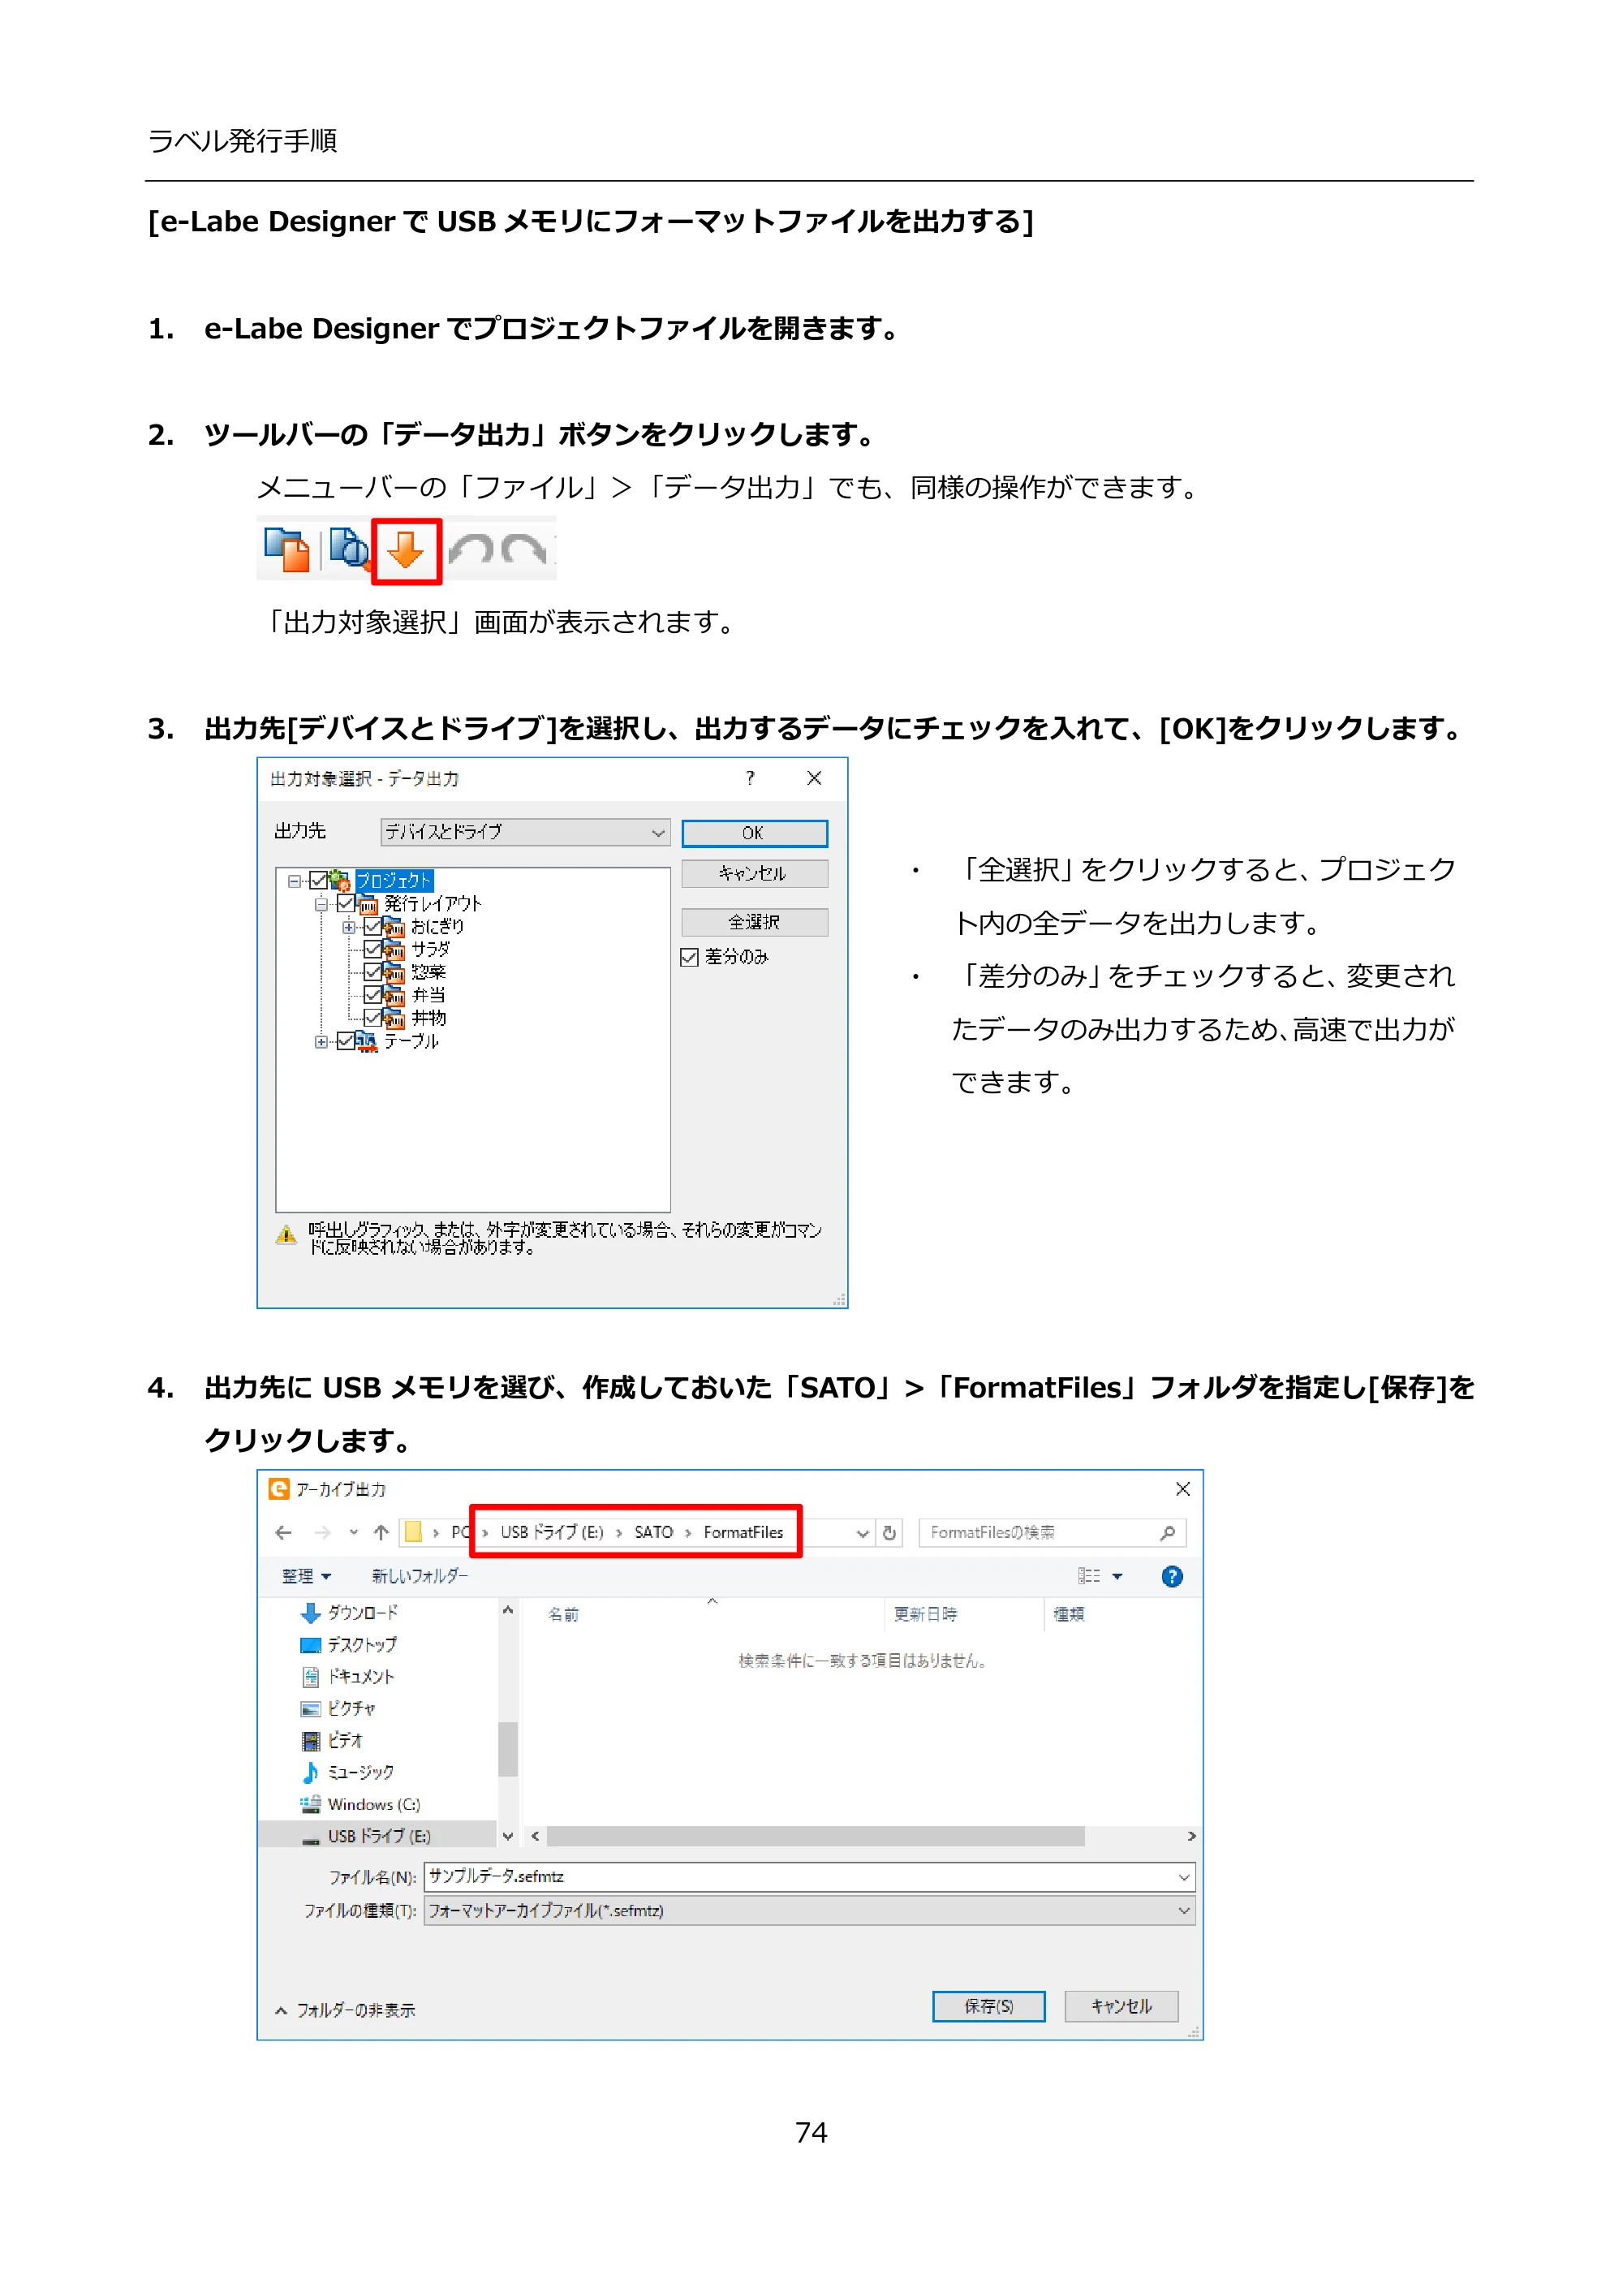Click フォルダーの非表示 to hide folders
Viewport: 1623px width, 2296px height.
click(x=345, y=2010)
